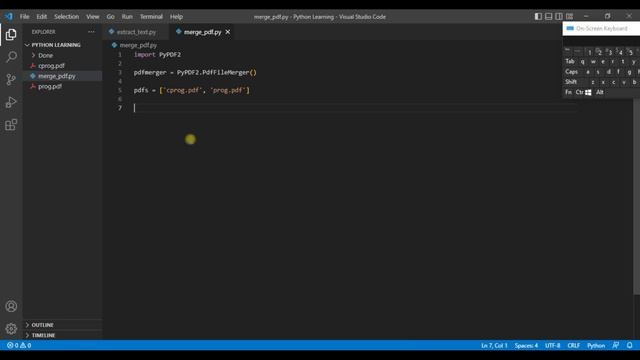Collapse the PYTHON LEARNING folder section
The image size is (640, 360).
coord(56,45)
